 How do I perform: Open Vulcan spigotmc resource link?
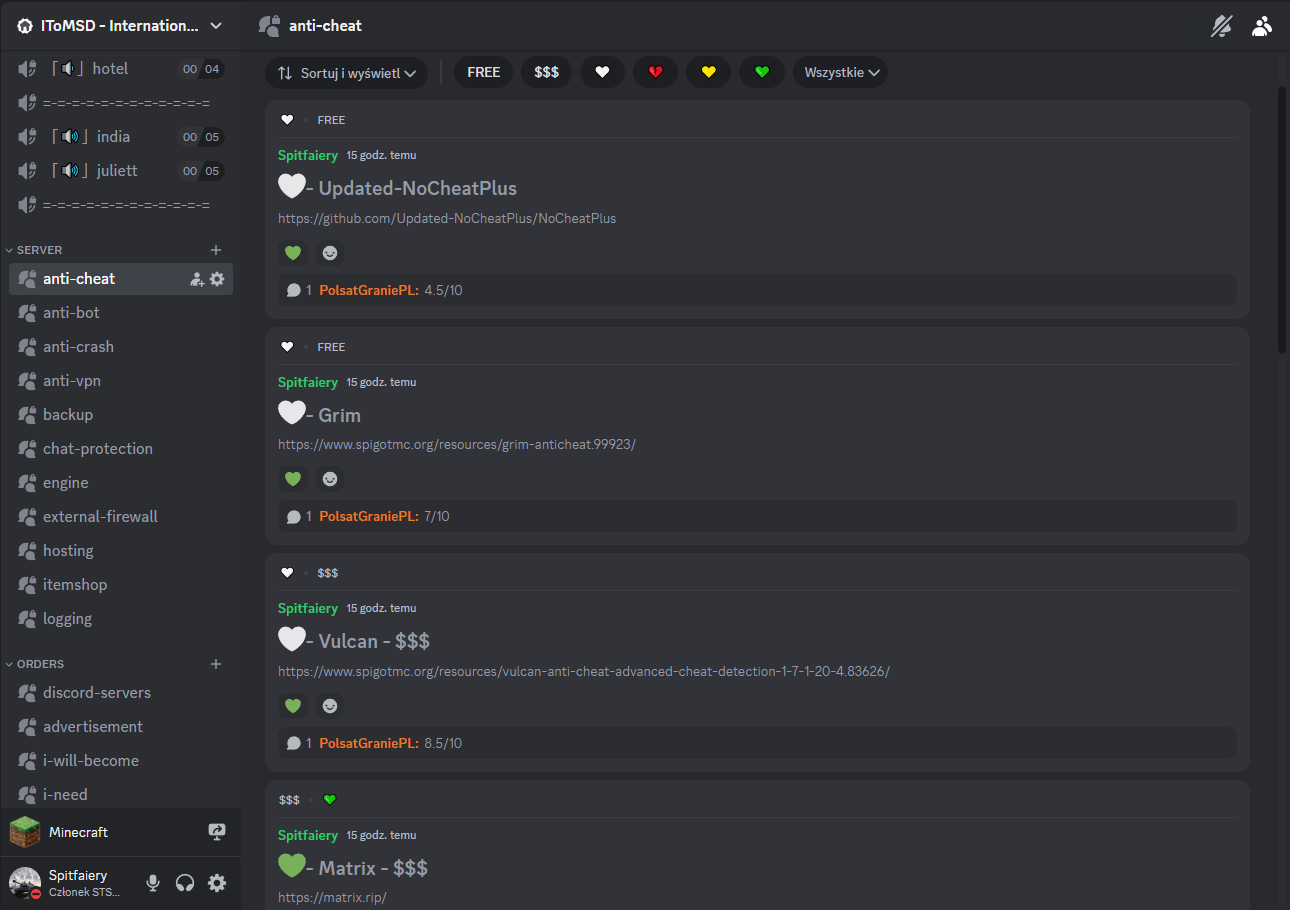tap(584, 671)
